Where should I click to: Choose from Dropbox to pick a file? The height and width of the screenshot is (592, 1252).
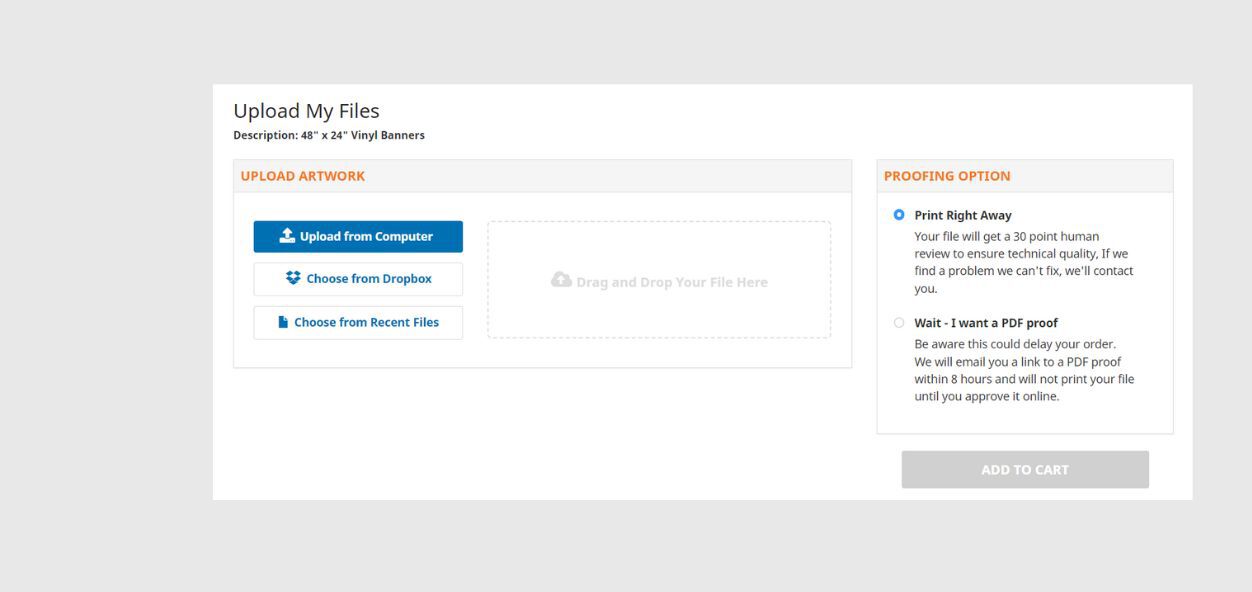click(x=358, y=279)
